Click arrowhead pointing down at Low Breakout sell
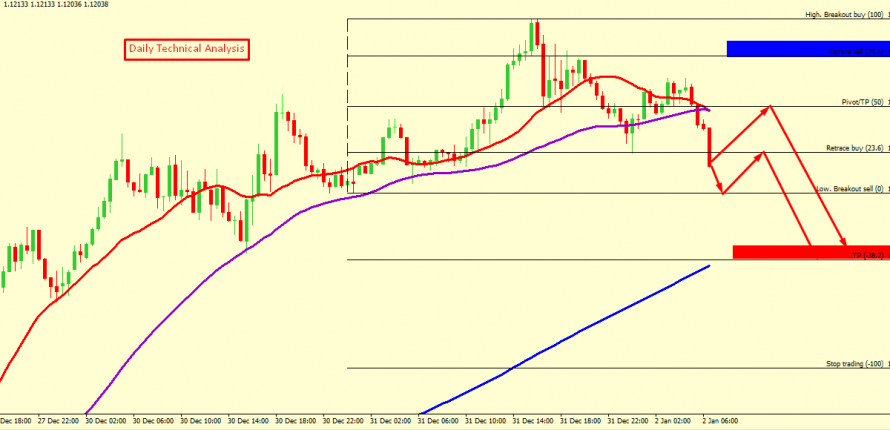 pos(720,190)
